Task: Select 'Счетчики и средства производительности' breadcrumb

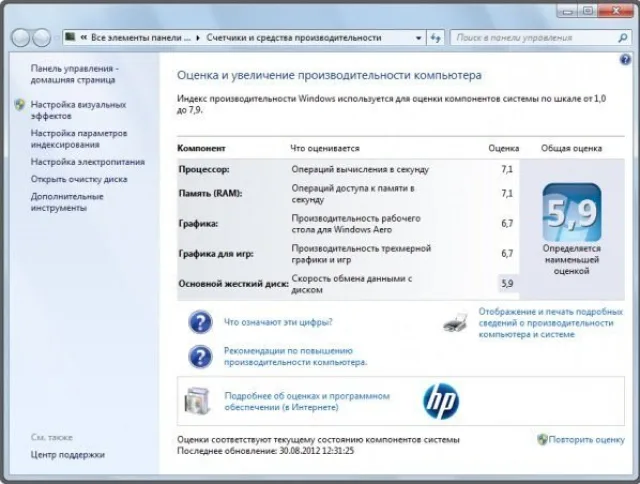Action: point(293,38)
